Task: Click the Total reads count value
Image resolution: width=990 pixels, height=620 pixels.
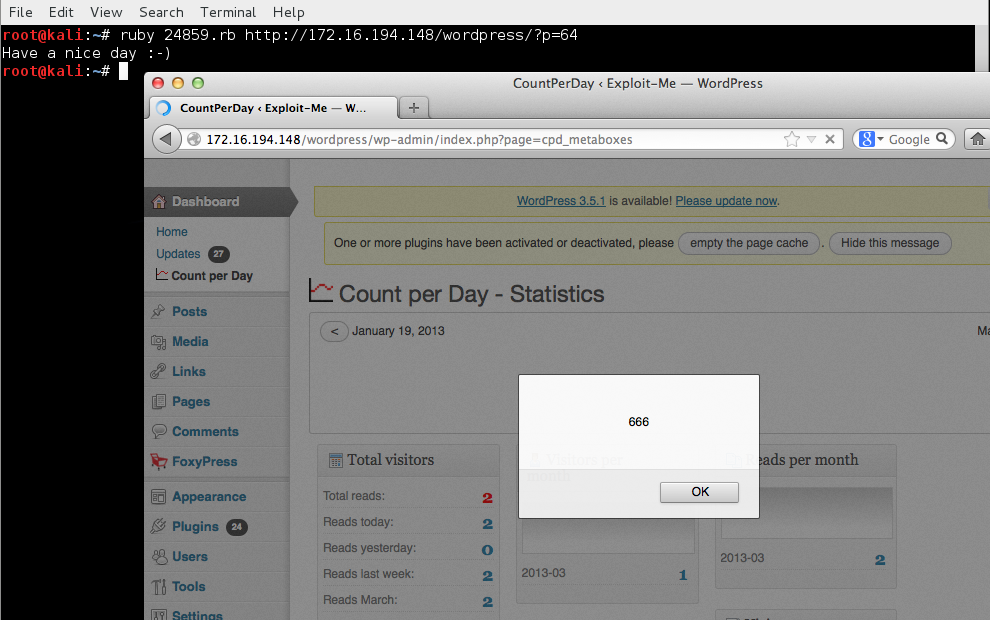Action: [x=487, y=498]
